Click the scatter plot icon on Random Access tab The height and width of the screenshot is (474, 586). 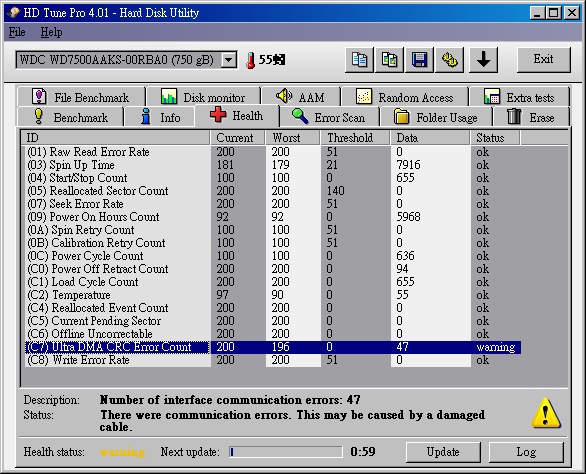[364, 96]
